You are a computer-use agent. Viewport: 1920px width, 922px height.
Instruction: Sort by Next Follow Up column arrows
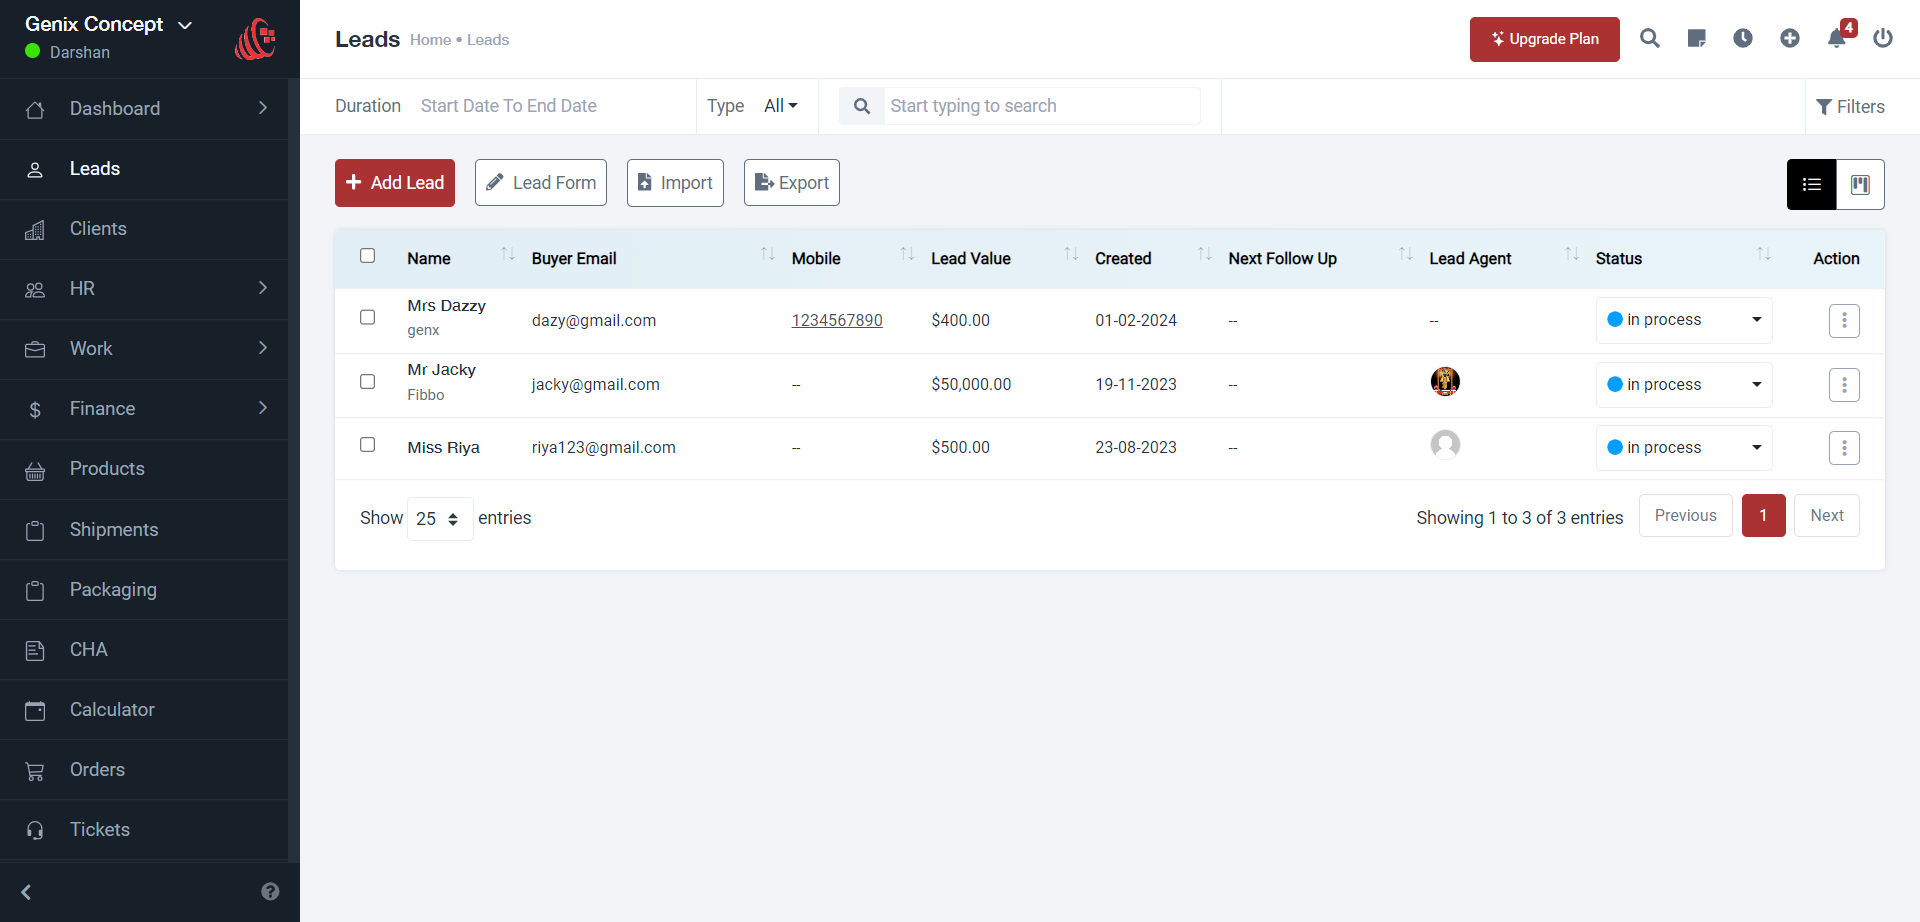(1406, 254)
